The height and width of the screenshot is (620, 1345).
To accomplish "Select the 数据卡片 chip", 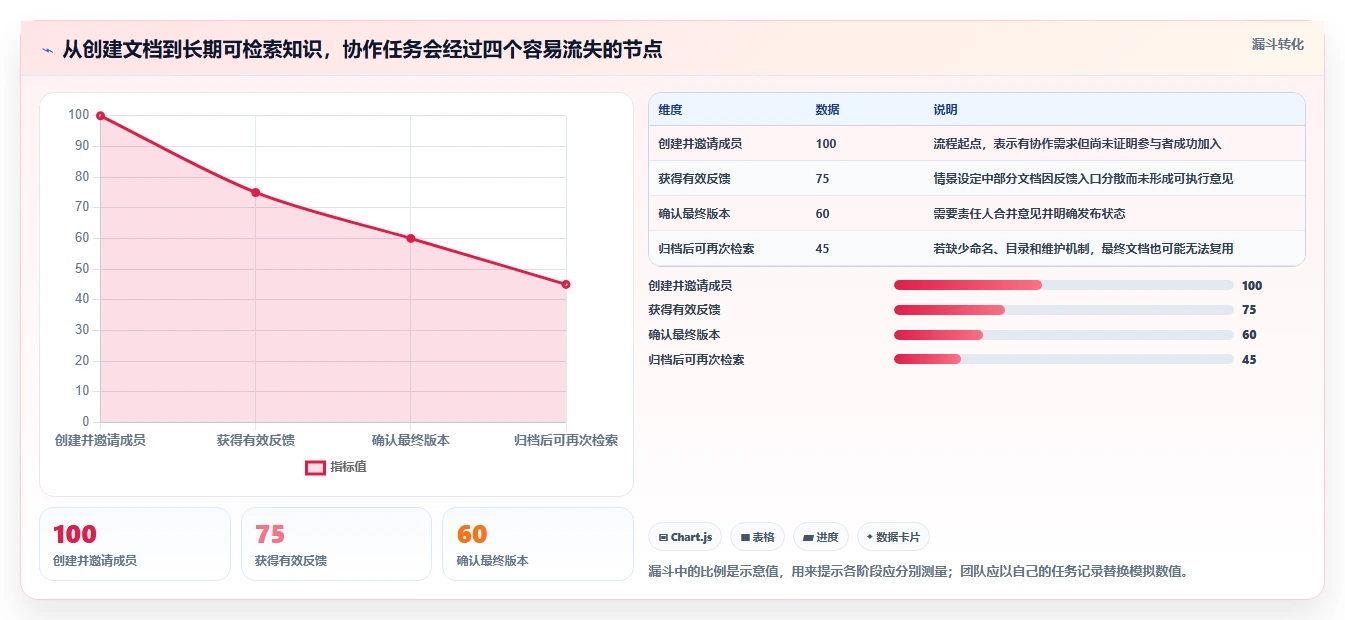I will click(x=893, y=537).
